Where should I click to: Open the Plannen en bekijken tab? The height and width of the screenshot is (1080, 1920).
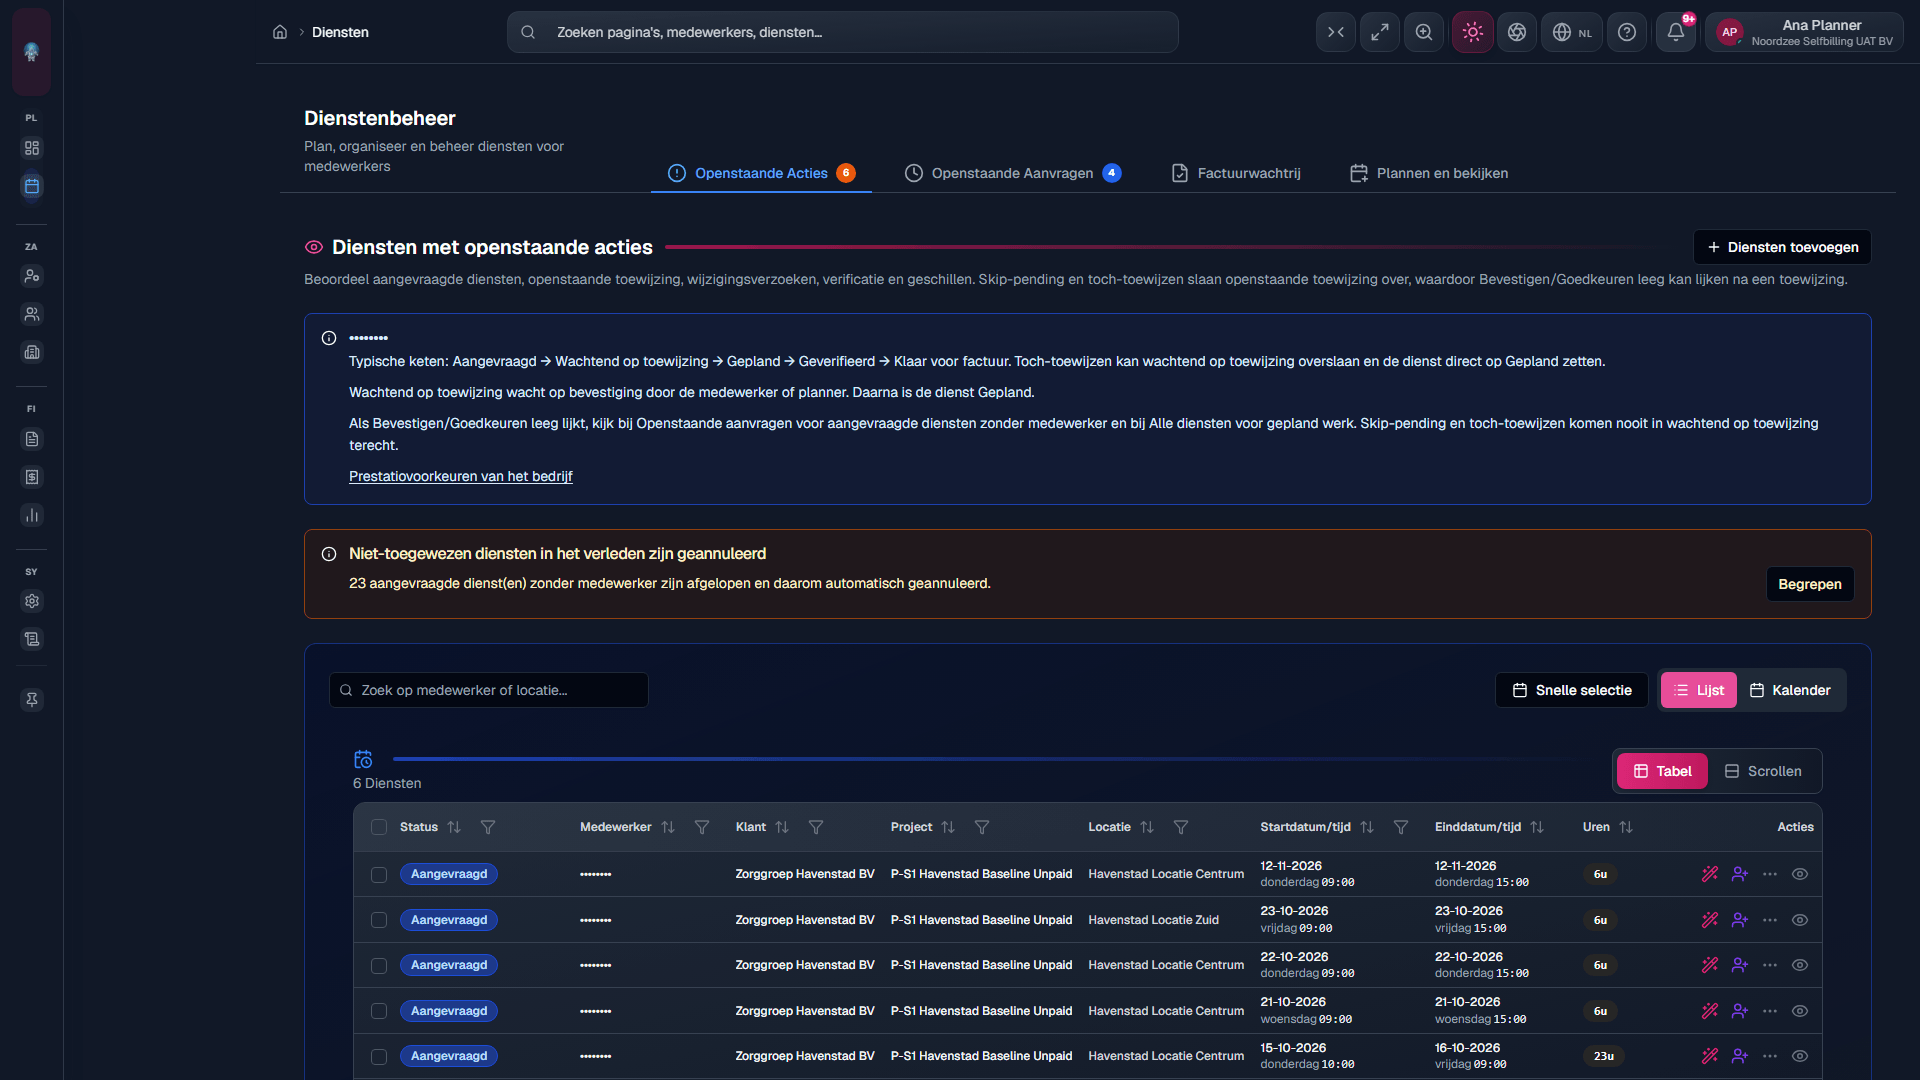pos(1429,173)
